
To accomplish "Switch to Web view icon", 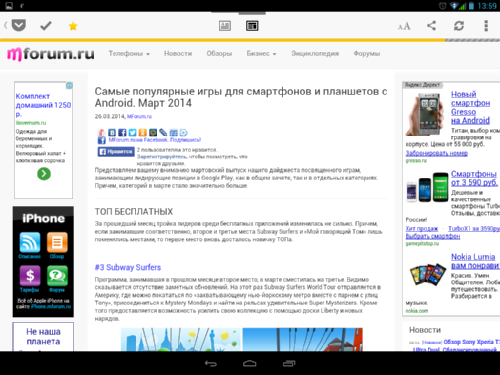I will tap(252, 26).
